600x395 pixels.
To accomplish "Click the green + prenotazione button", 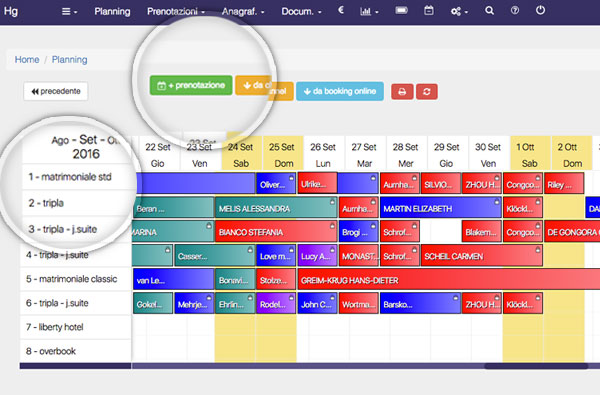I will coord(191,85).
